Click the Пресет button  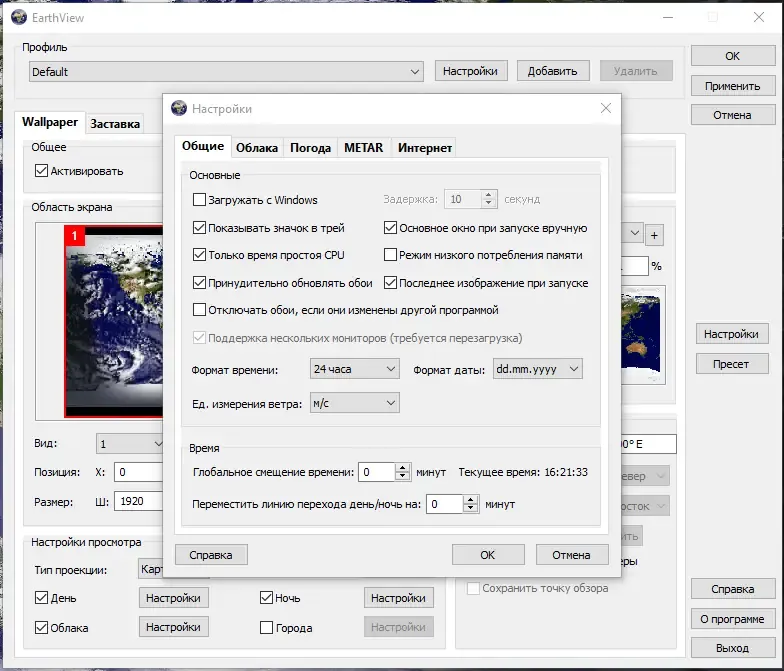732,364
